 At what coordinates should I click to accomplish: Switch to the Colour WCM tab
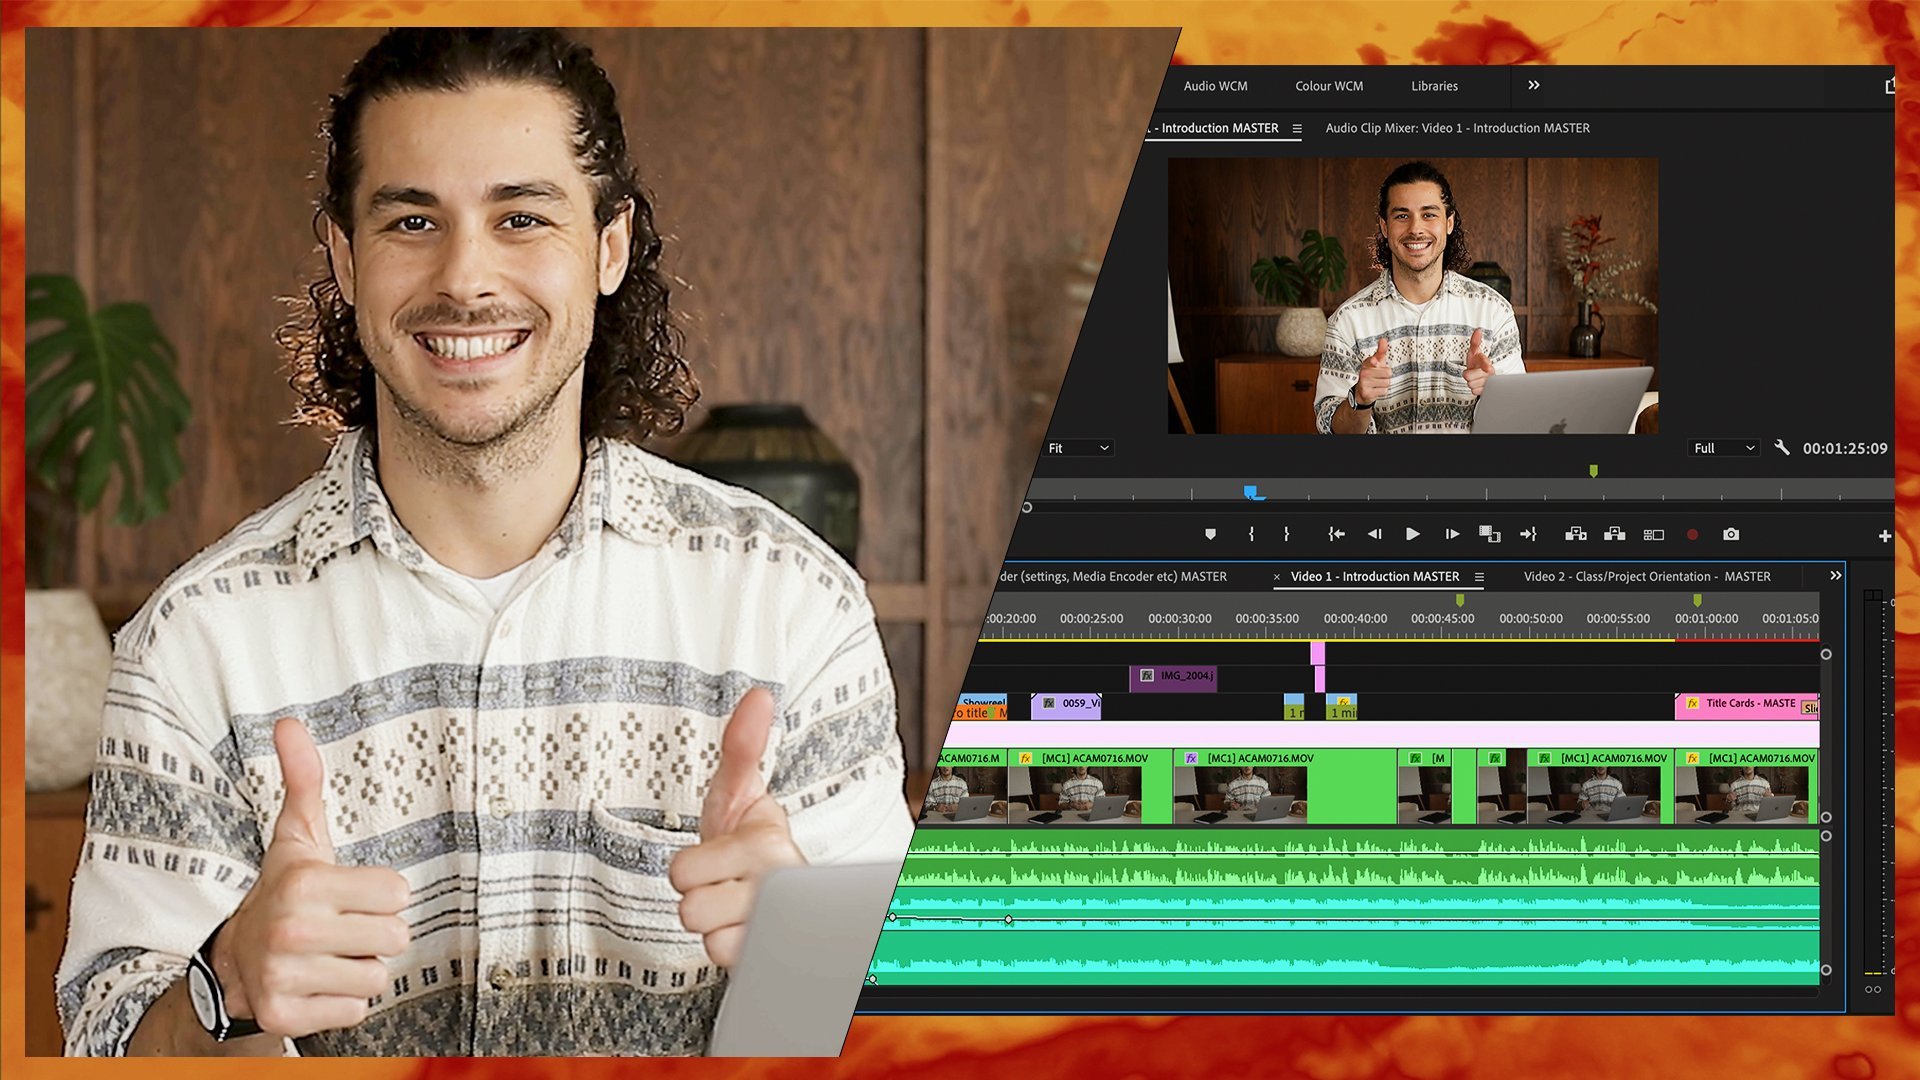pos(1329,84)
